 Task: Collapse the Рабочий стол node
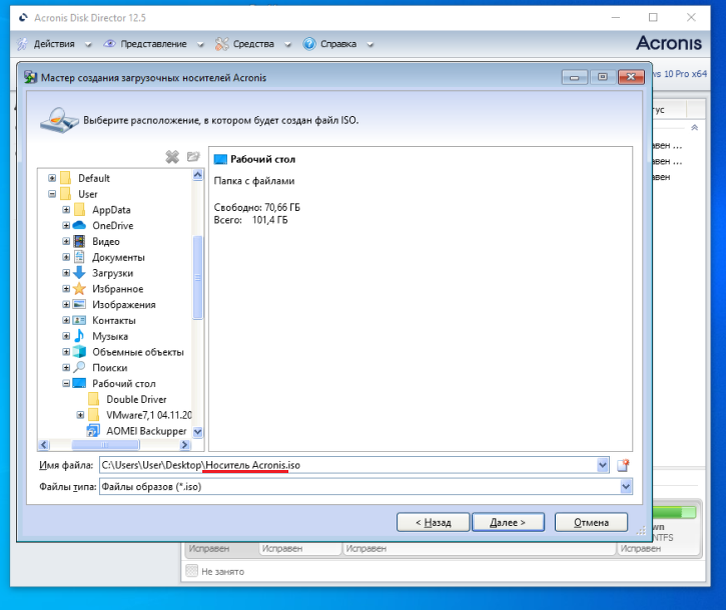[66, 383]
